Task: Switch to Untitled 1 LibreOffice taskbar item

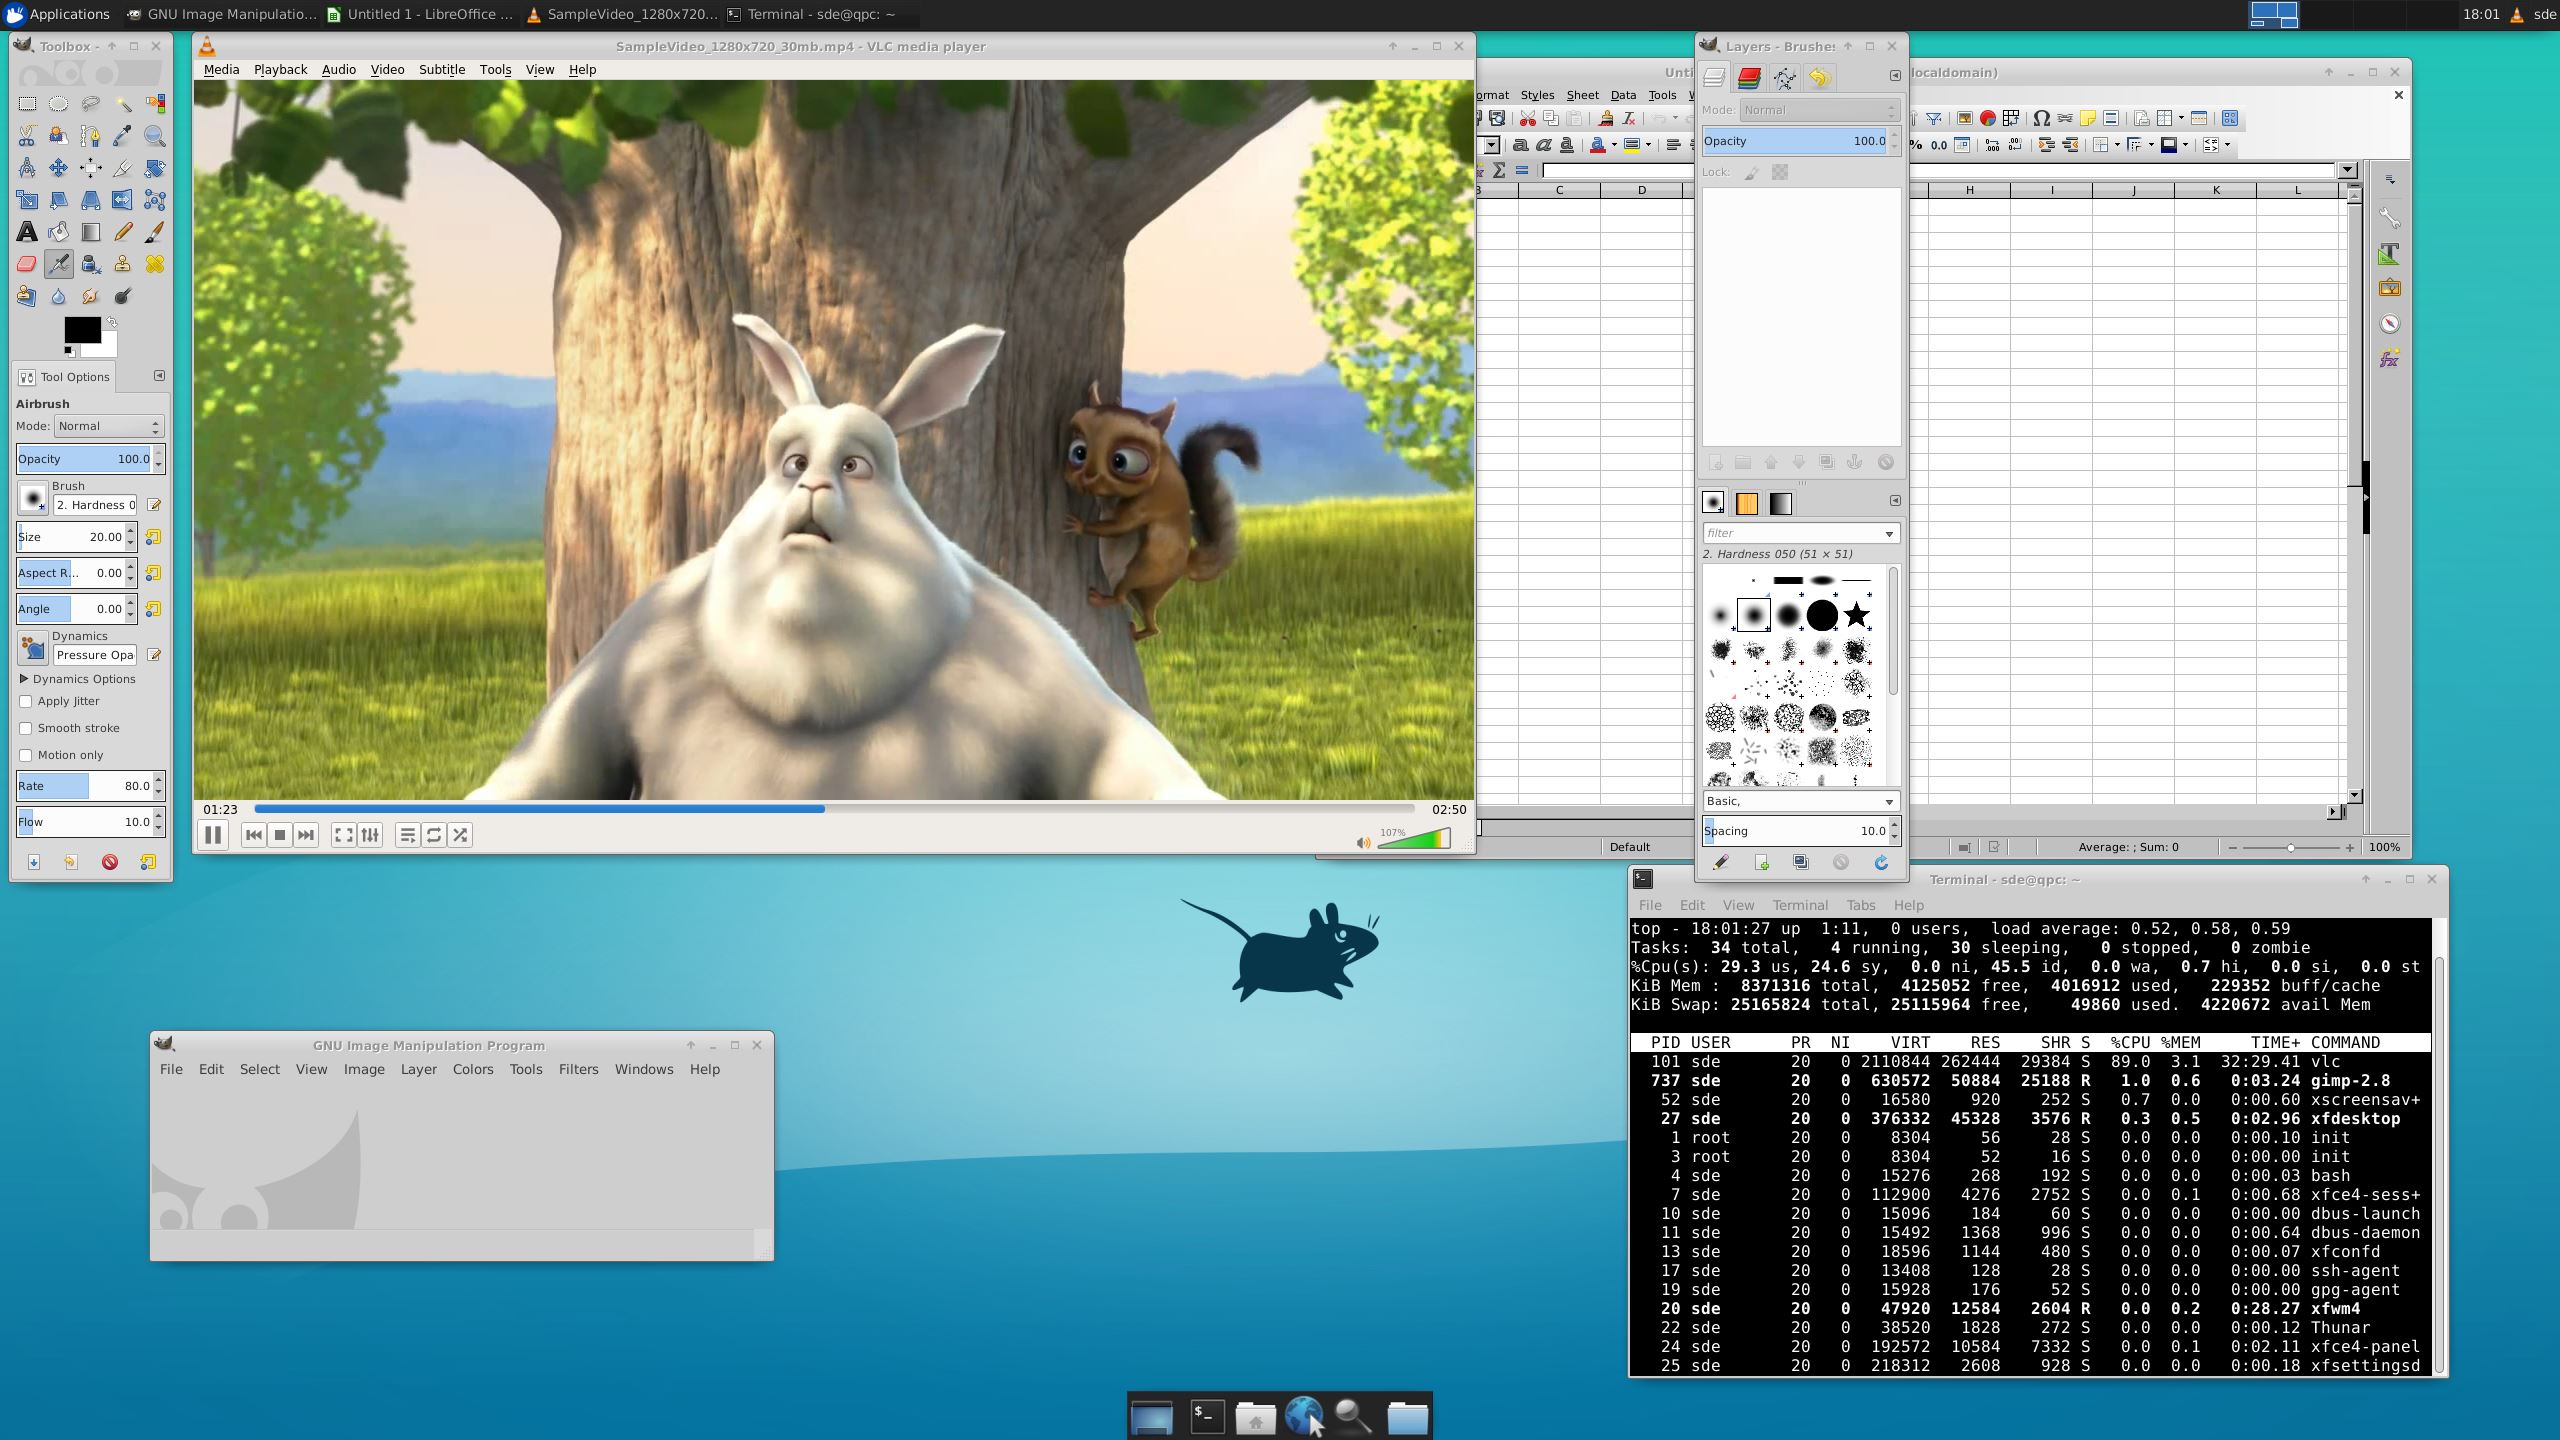Action: (420, 14)
